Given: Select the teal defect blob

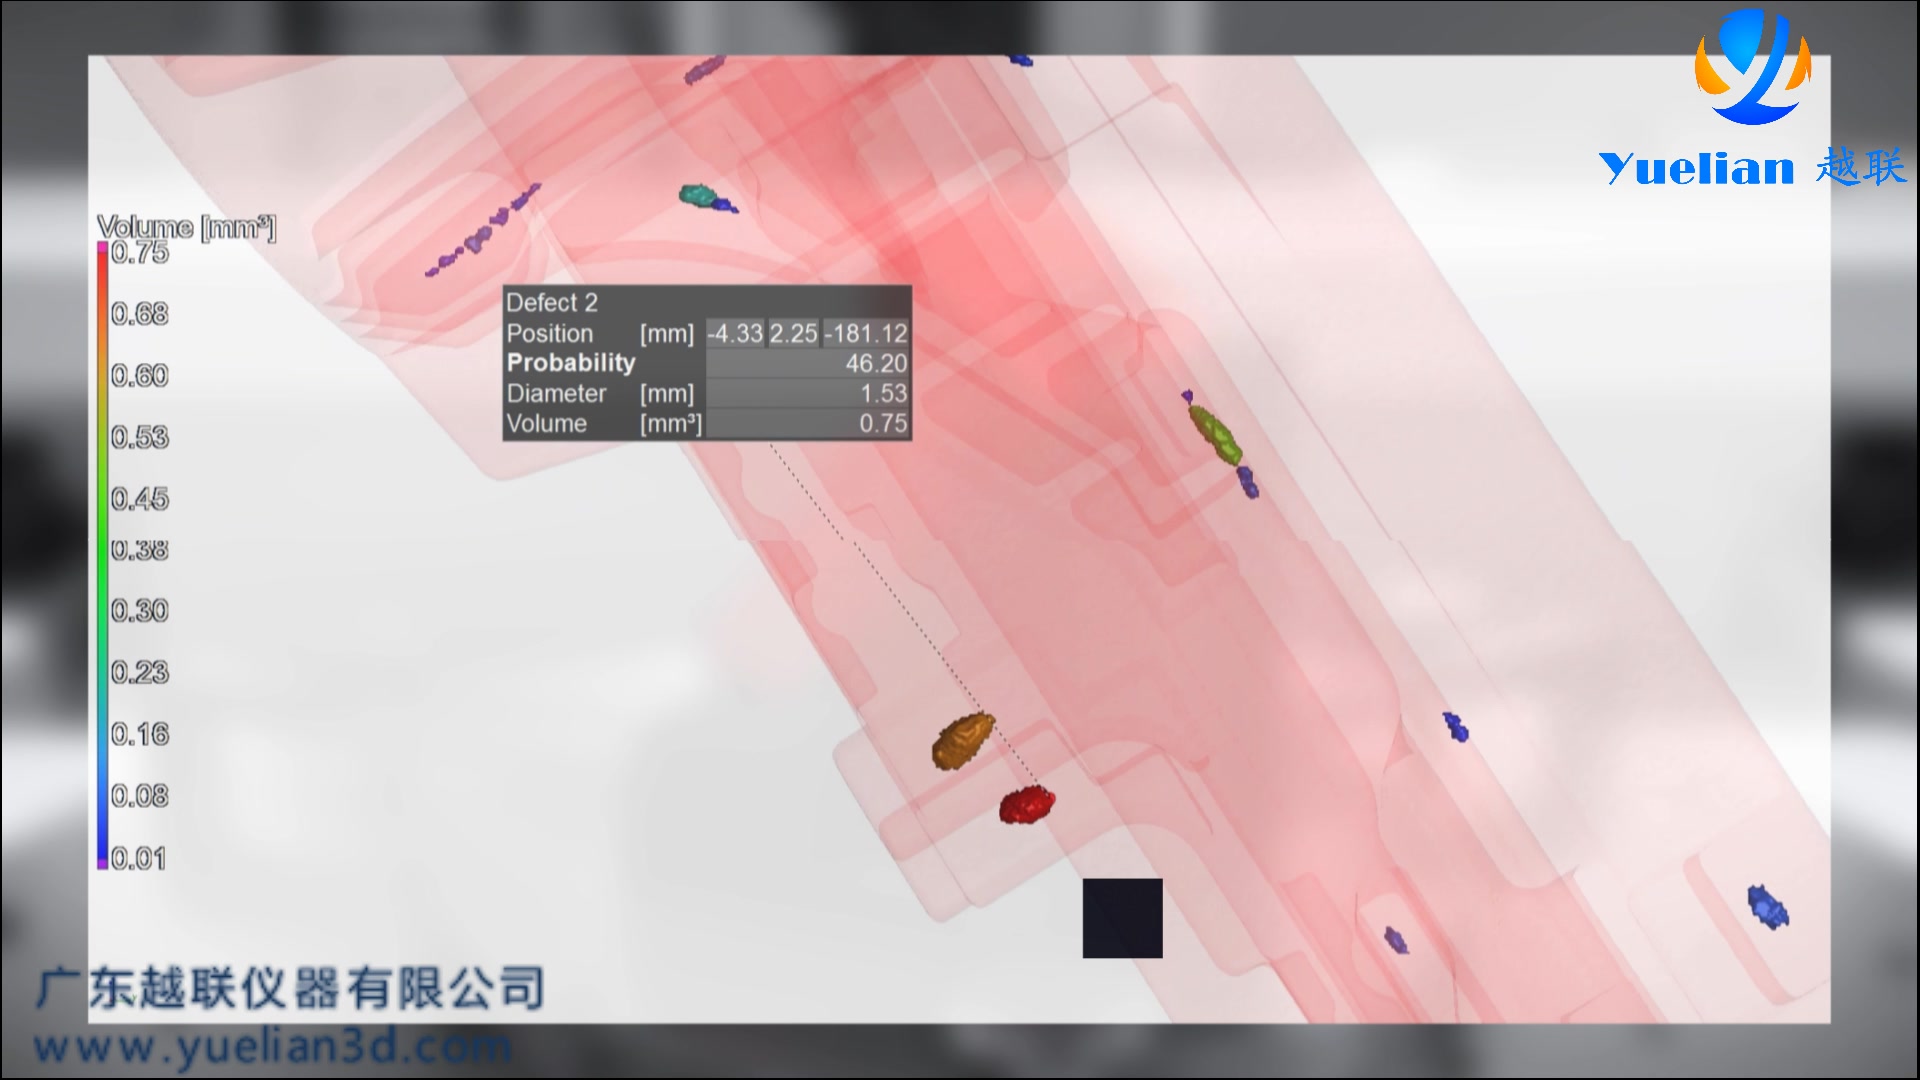Looking at the screenshot, I should click(x=698, y=194).
